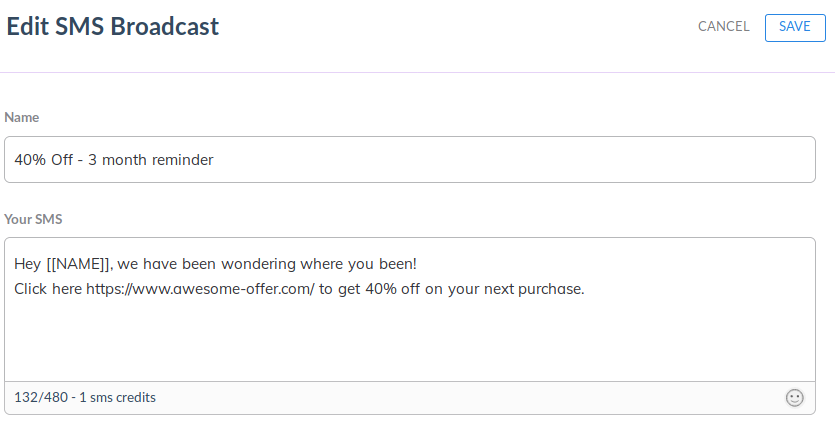835x424 pixels.
Task: Open the emoji picker smiley icon
Action: [x=795, y=398]
